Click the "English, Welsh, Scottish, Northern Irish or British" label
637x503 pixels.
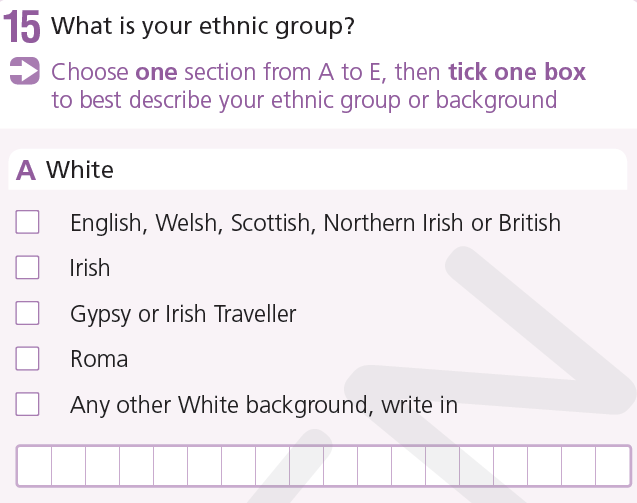click(x=315, y=223)
